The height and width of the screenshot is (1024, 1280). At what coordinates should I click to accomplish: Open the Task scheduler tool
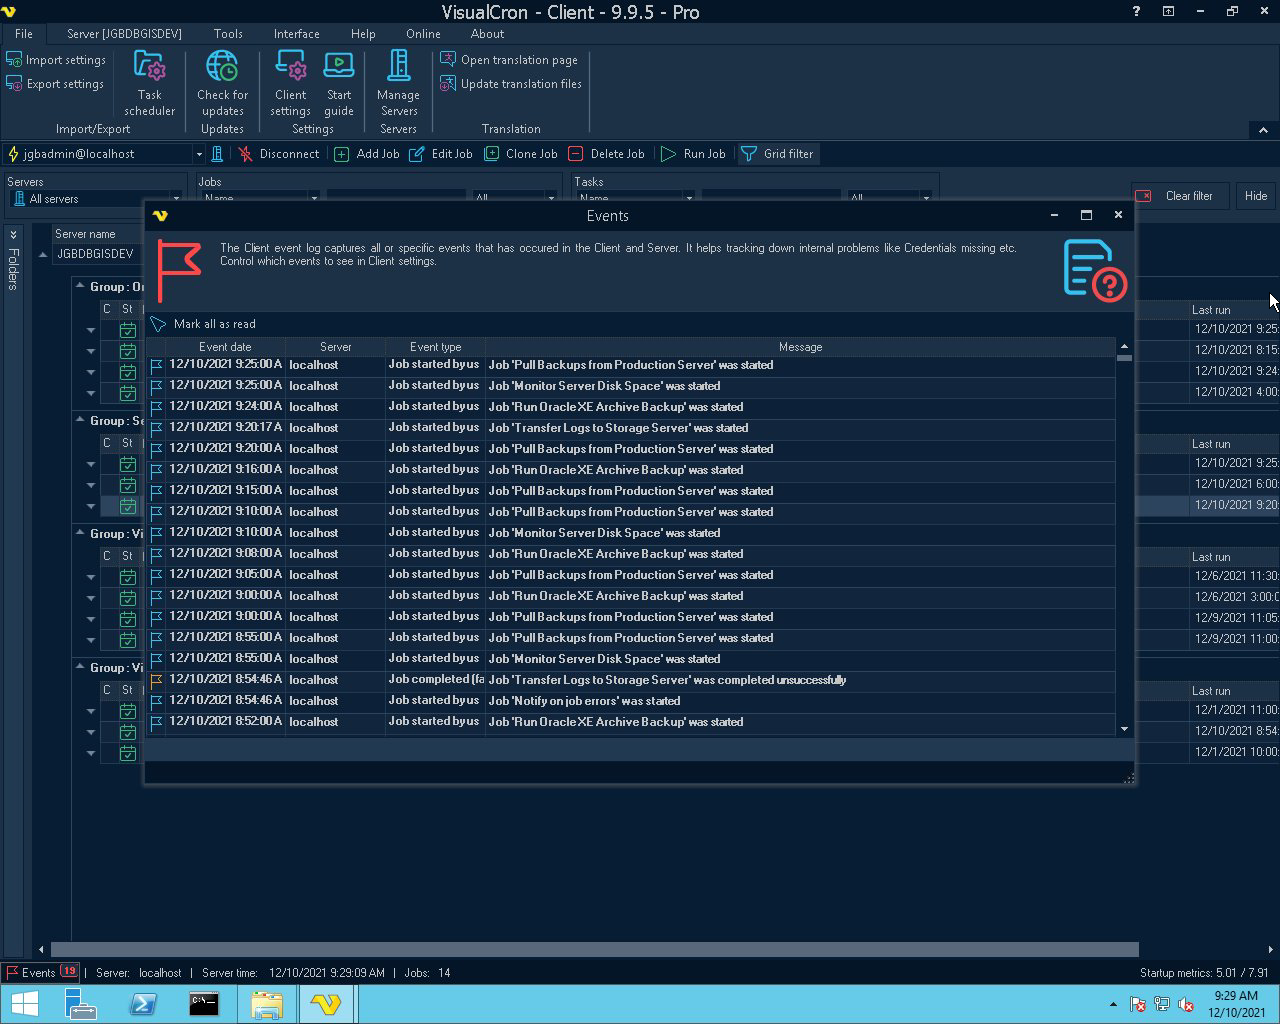(149, 83)
